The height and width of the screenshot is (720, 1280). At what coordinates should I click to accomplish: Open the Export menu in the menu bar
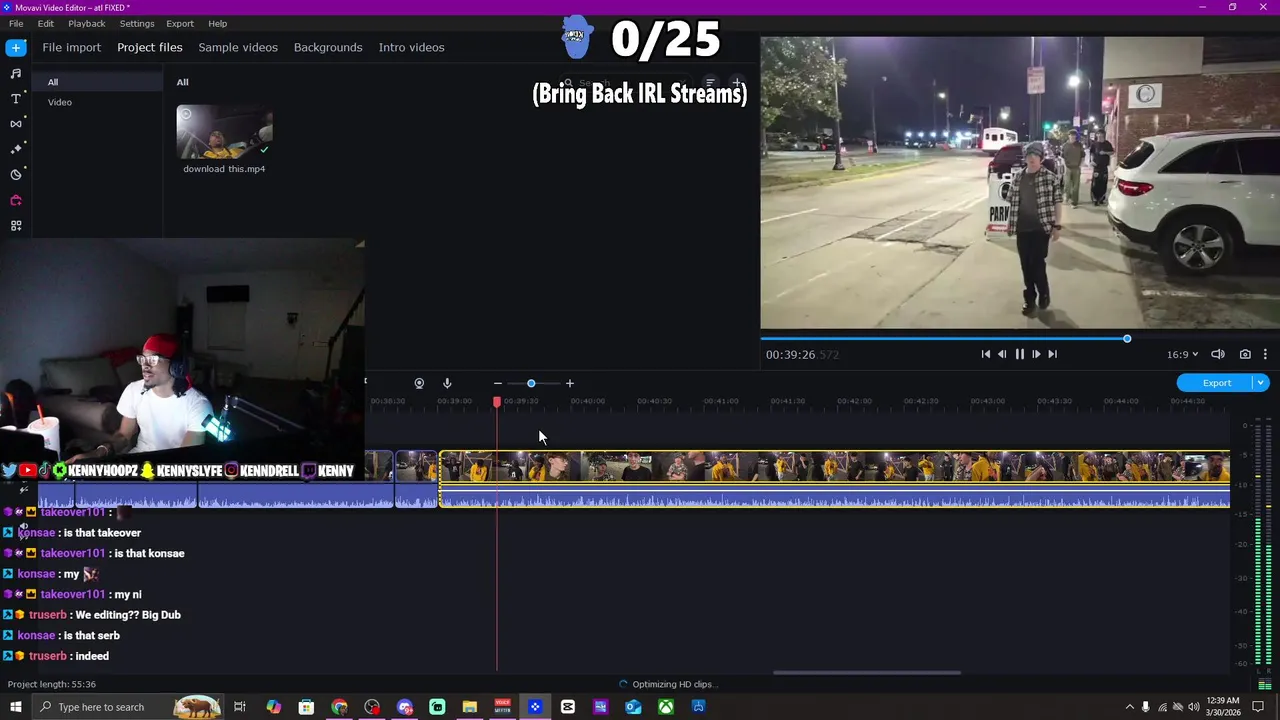point(180,23)
